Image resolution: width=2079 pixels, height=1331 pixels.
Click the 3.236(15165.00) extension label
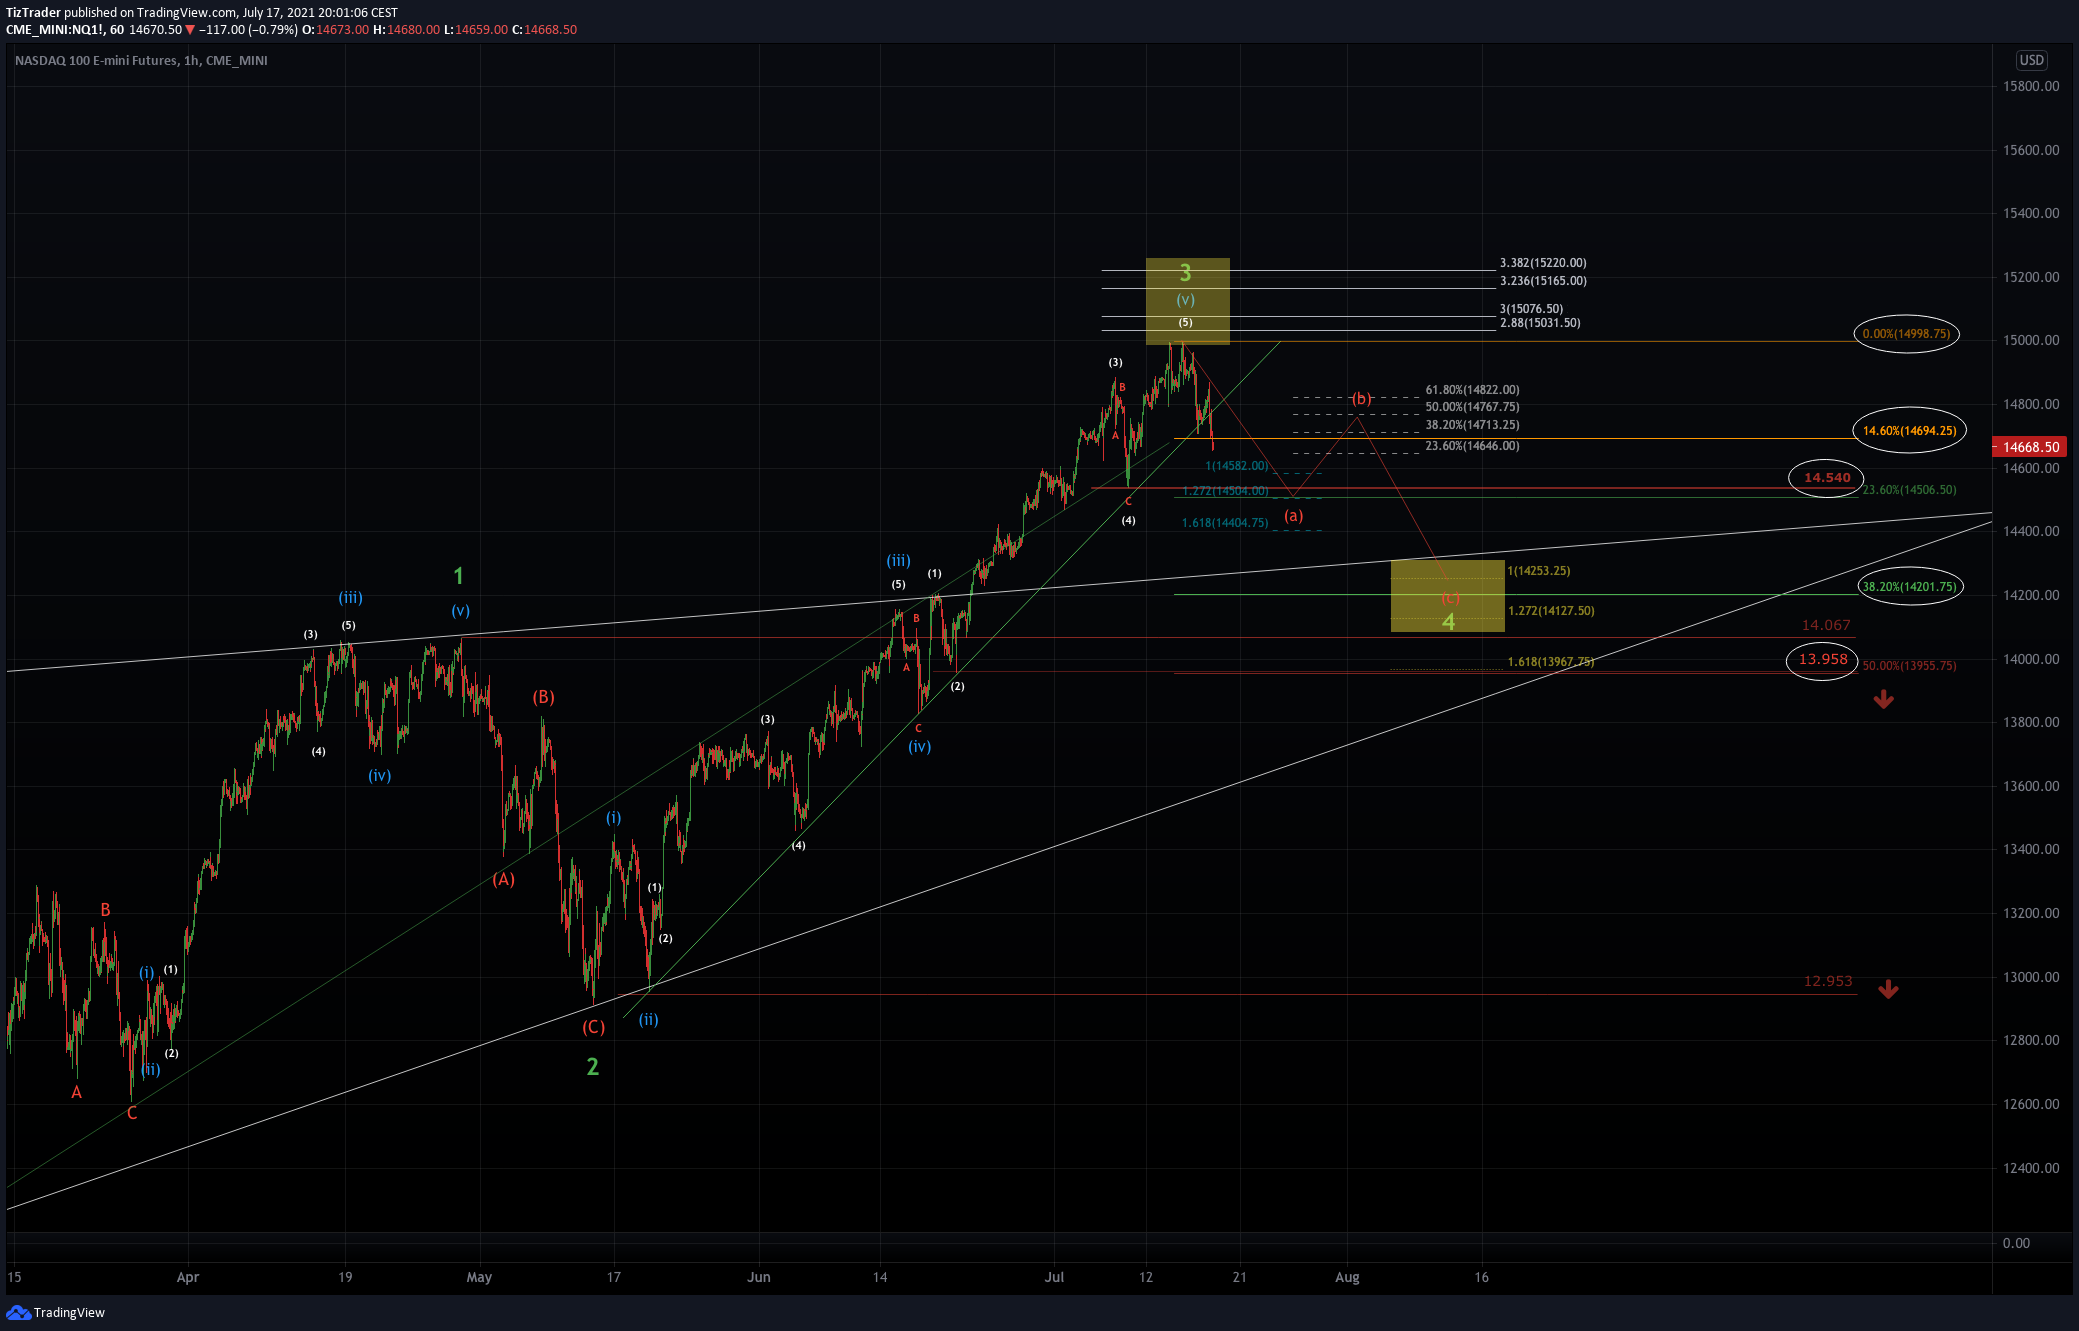pos(1543,281)
